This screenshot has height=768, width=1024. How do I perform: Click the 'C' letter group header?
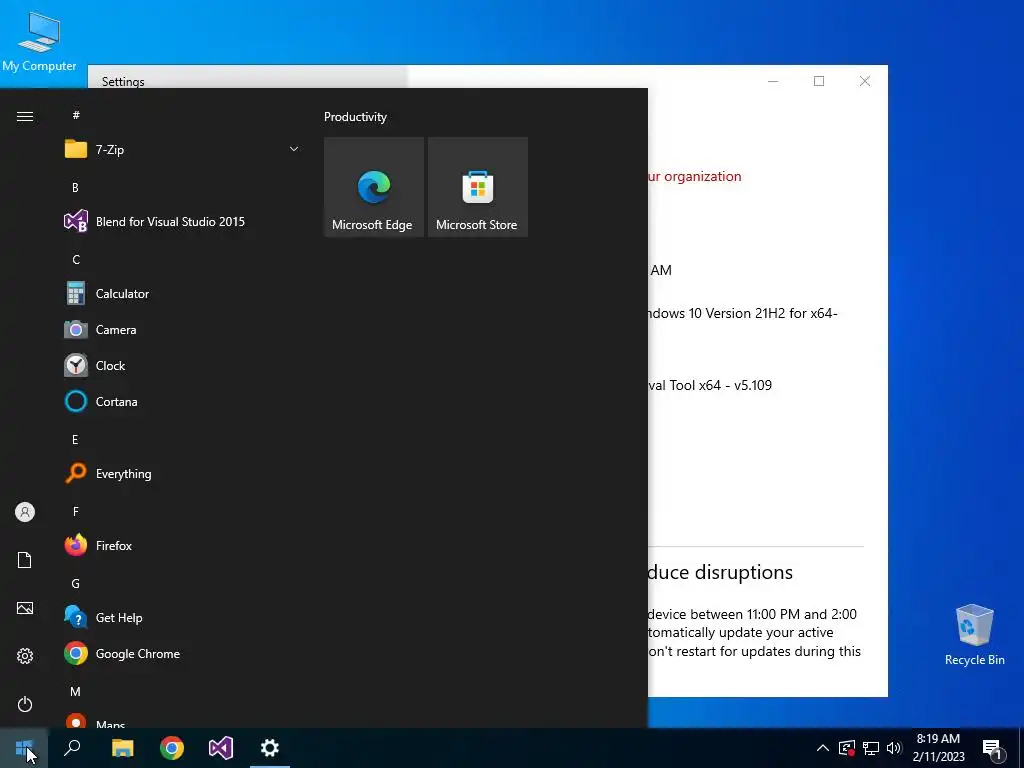click(76, 260)
